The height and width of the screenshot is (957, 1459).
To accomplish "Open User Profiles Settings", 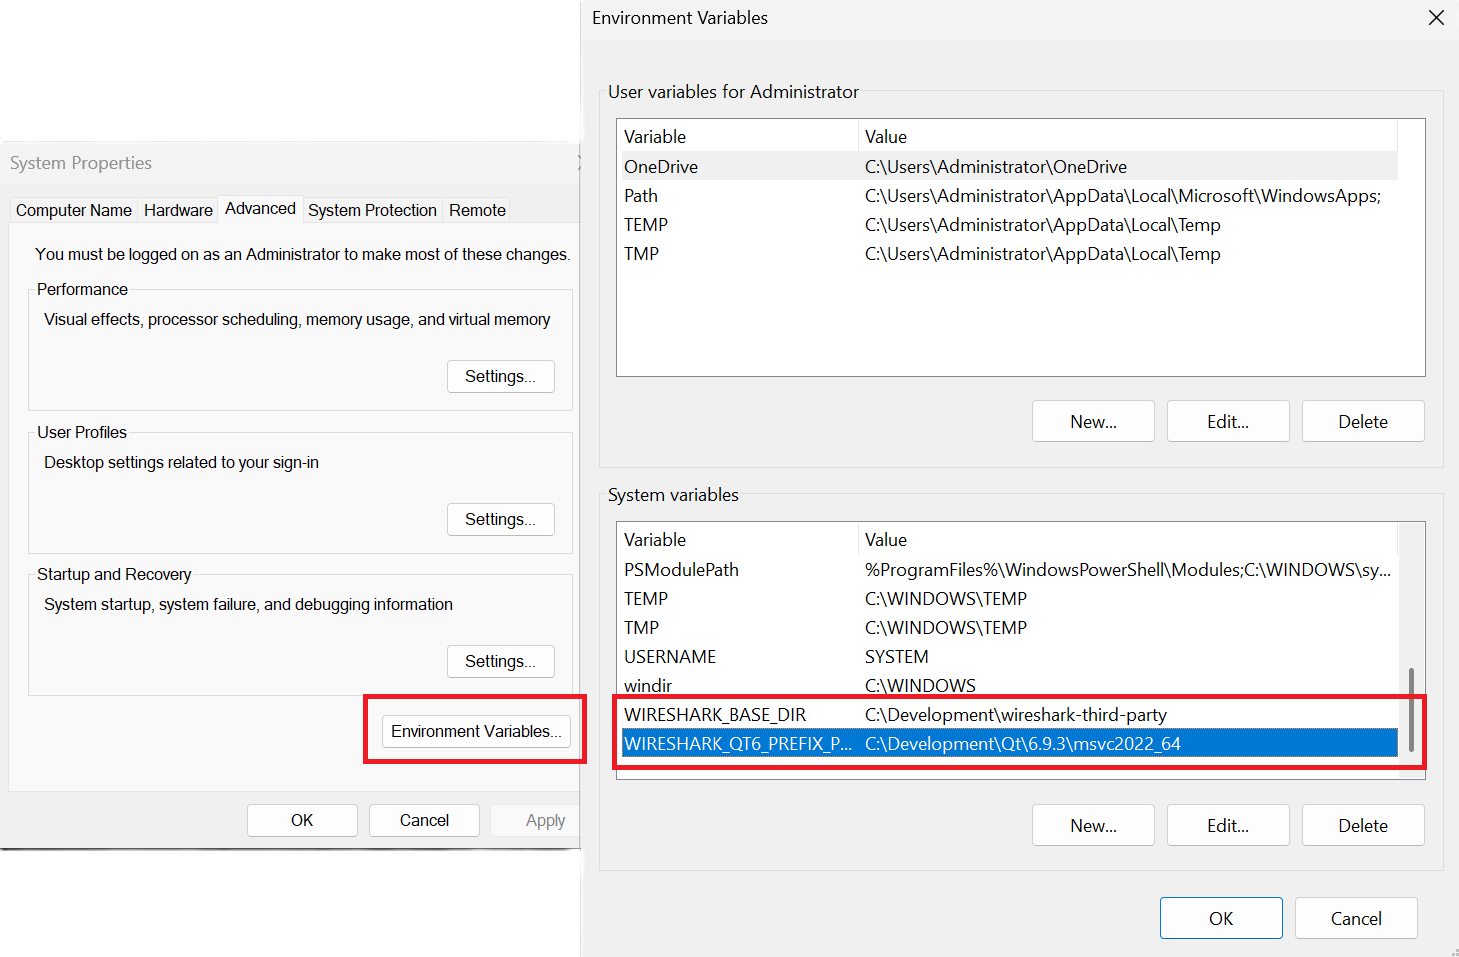I will point(500,519).
